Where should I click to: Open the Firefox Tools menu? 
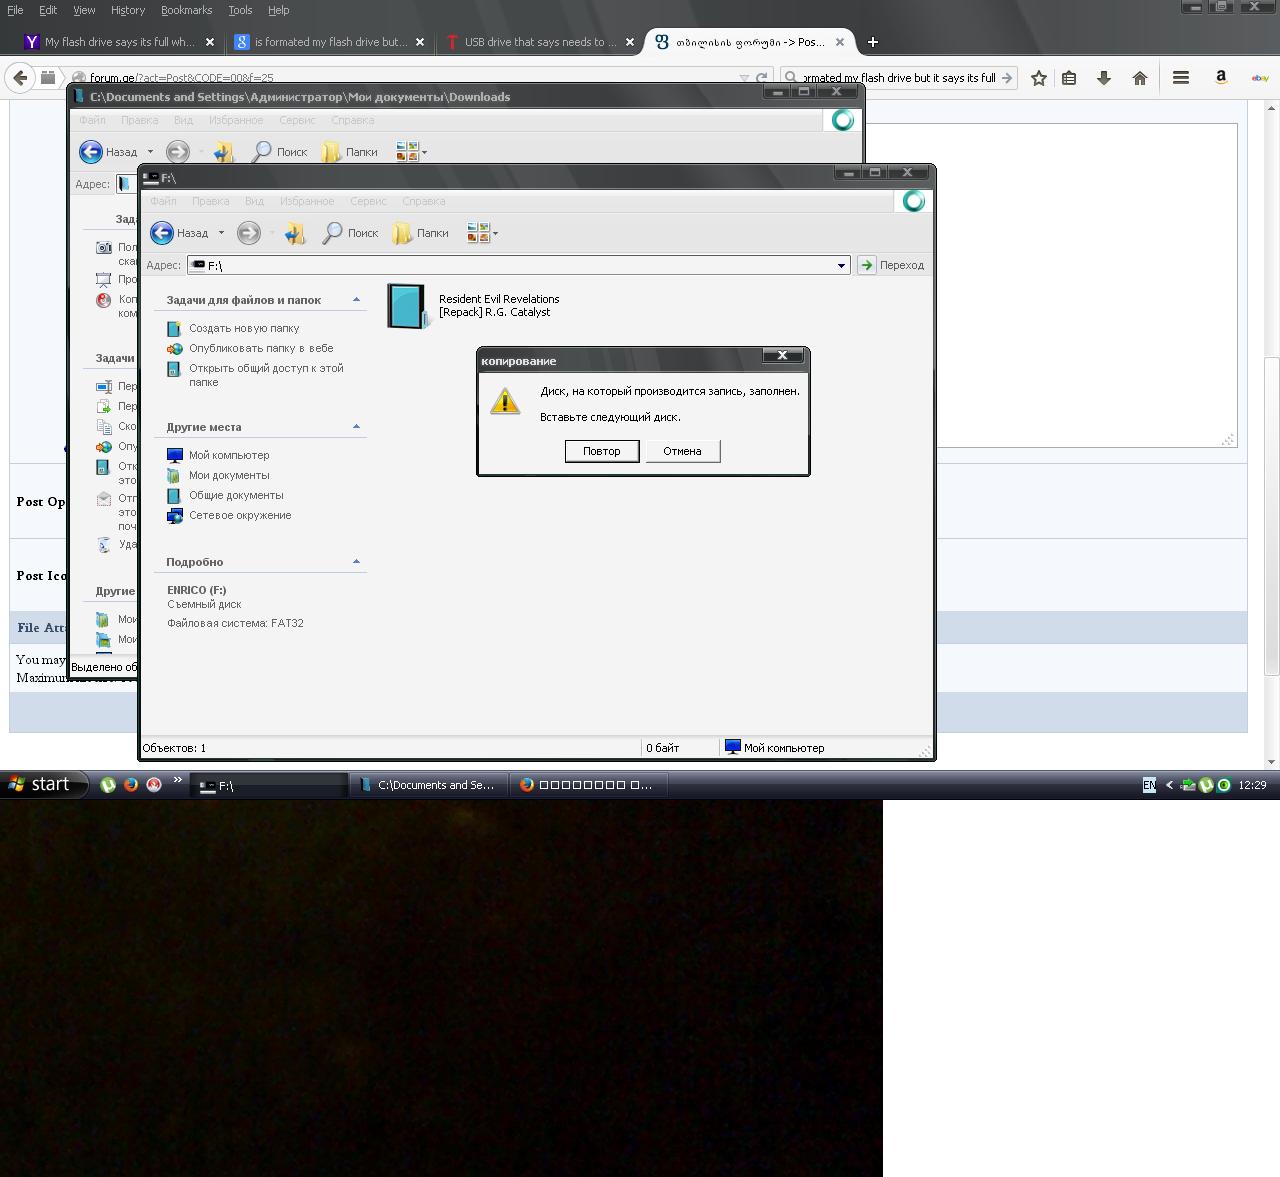click(x=240, y=10)
